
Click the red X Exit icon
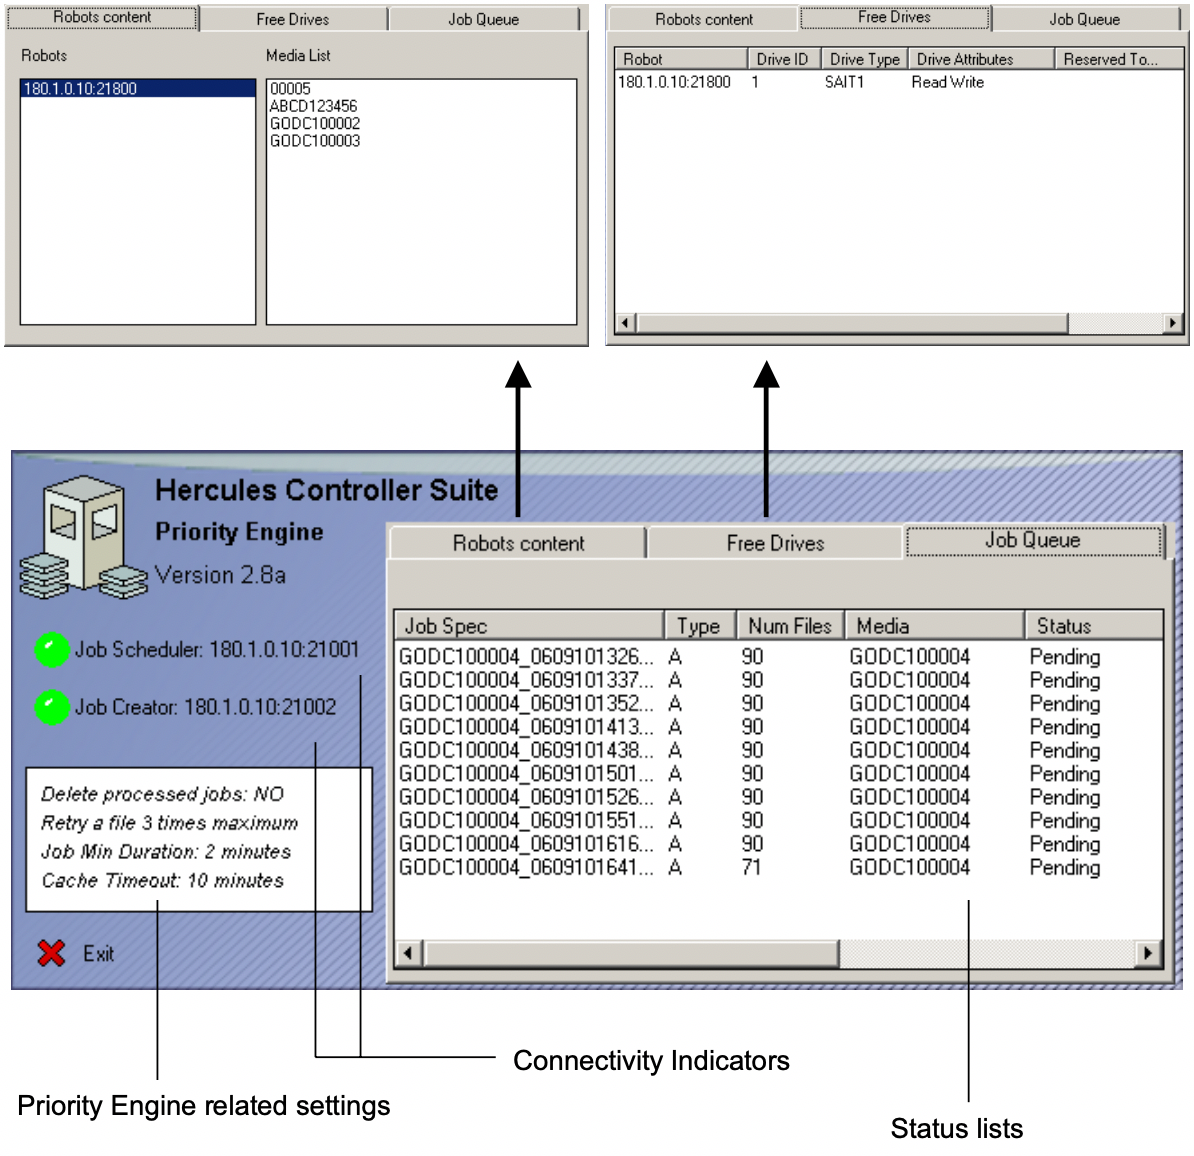pyautogui.click(x=51, y=953)
